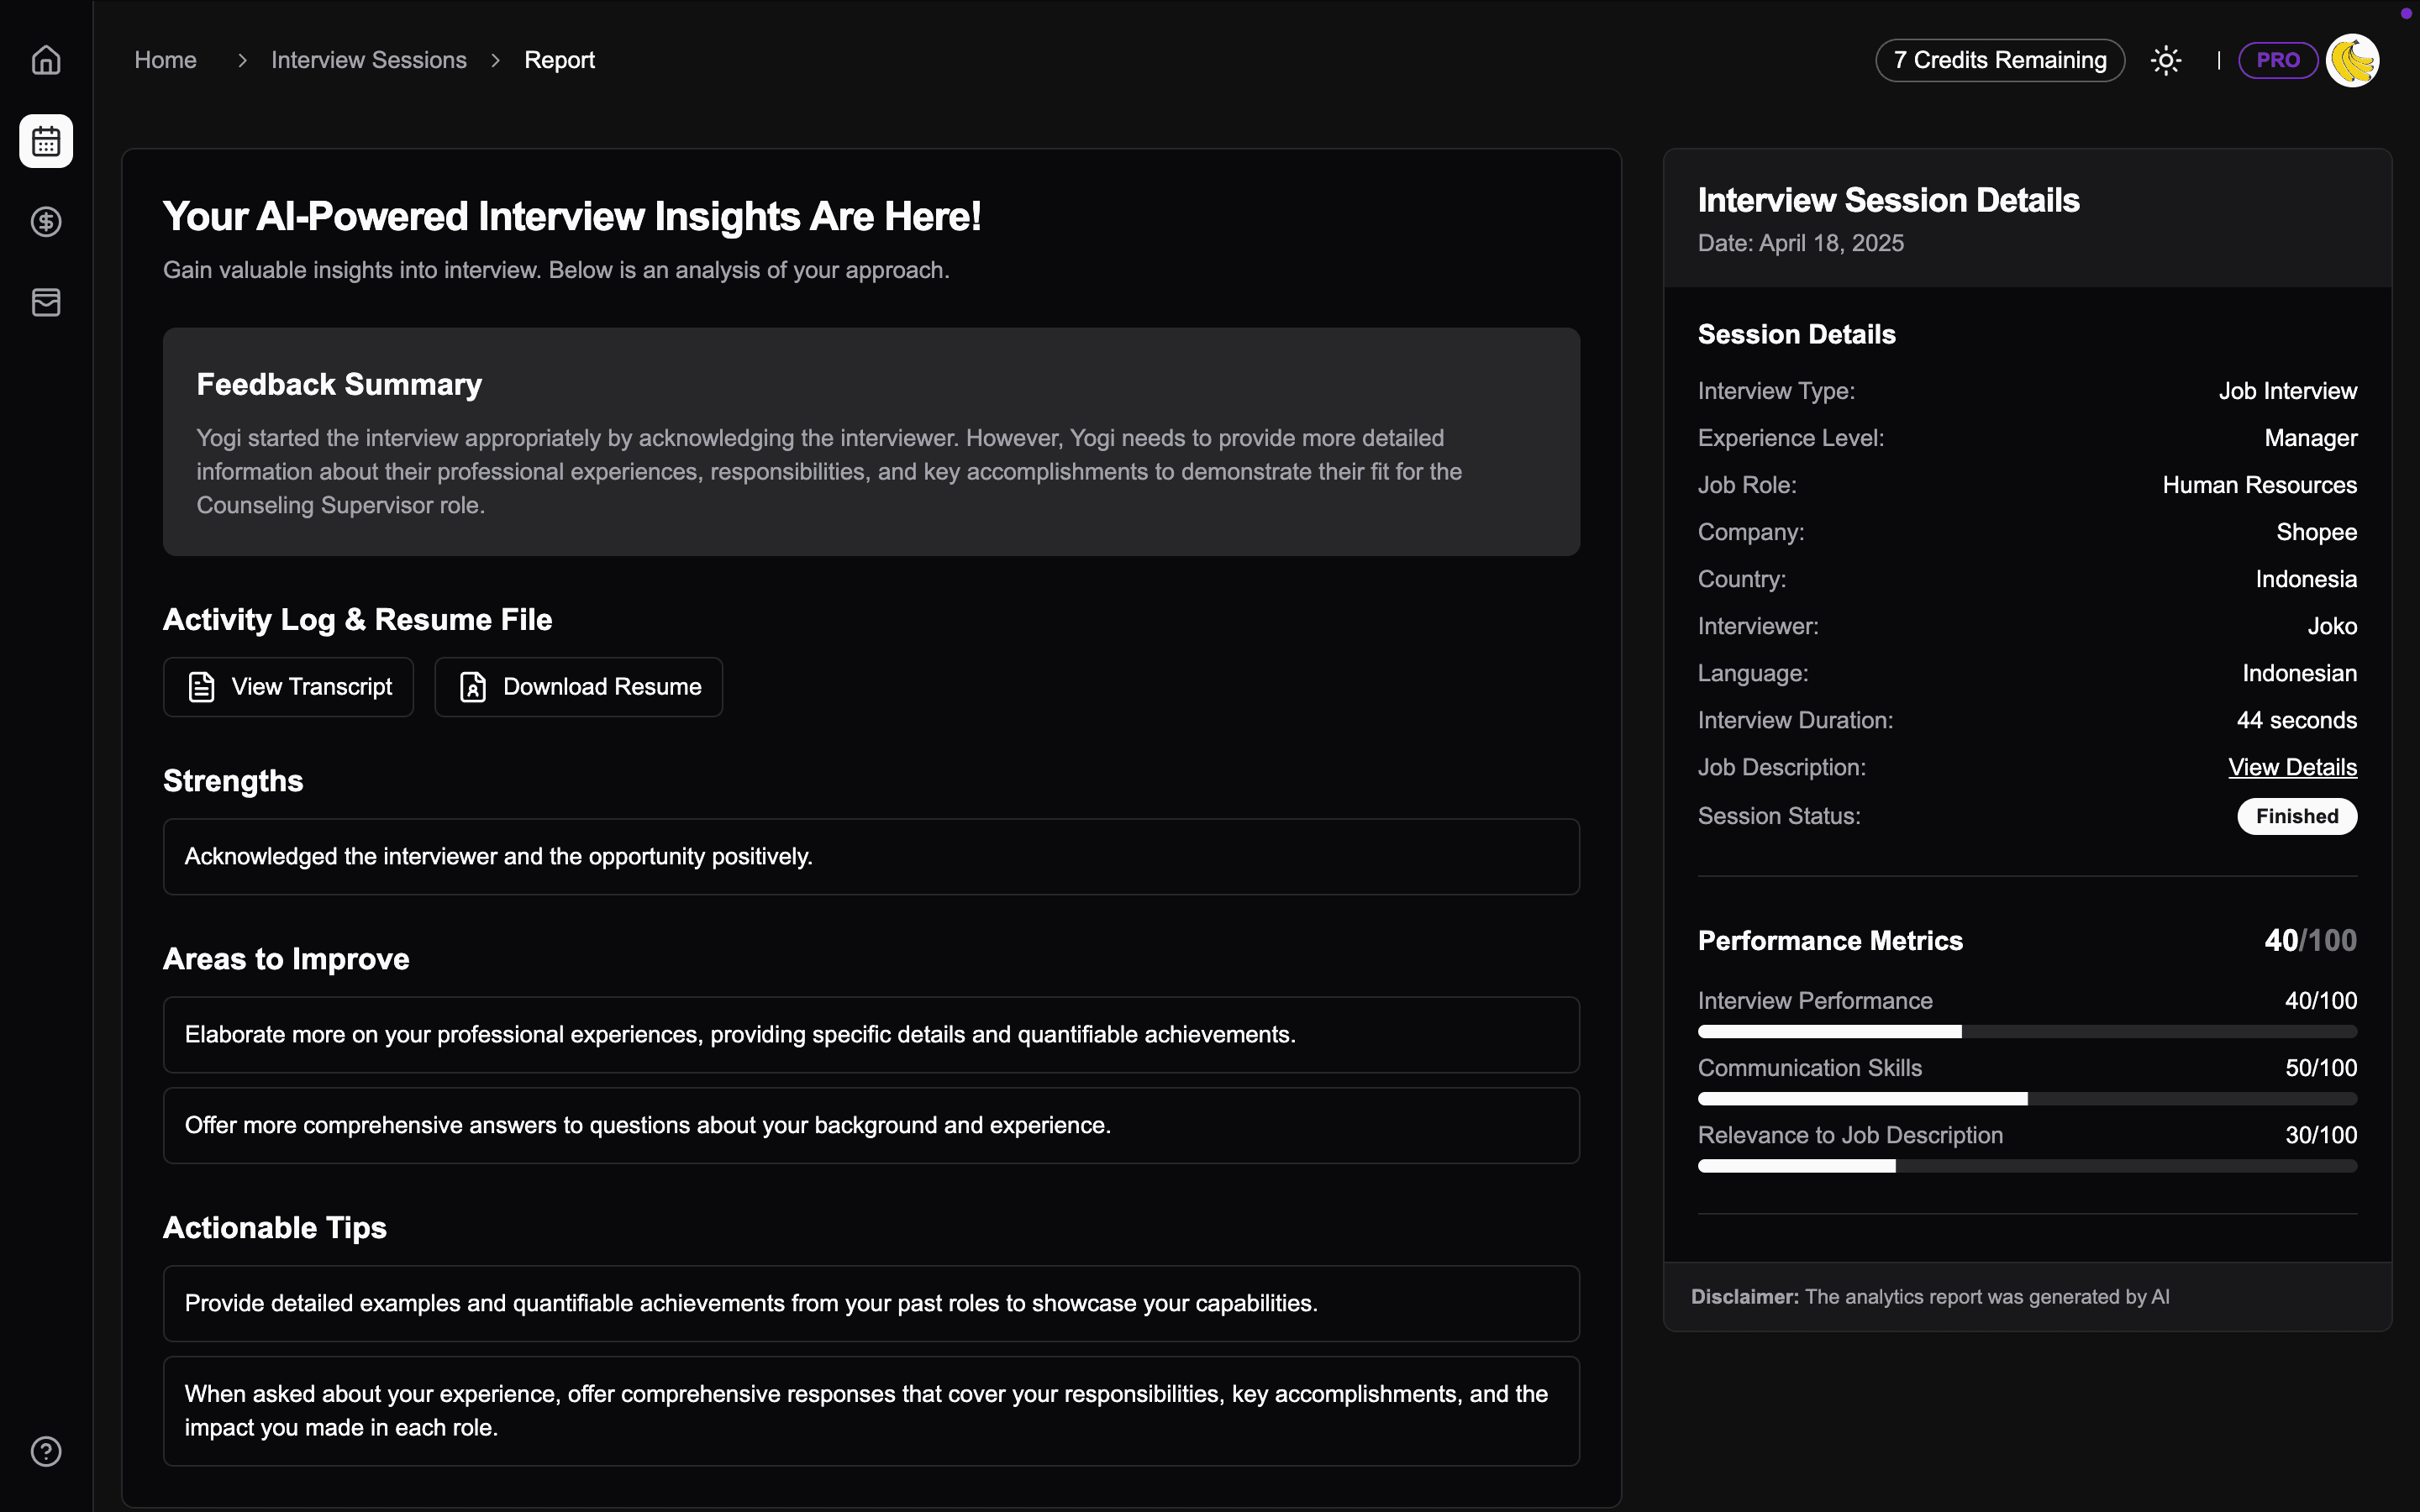This screenshot has width=2420, height=1512.
Task: Open View Transcript
Action: [288, 686]
